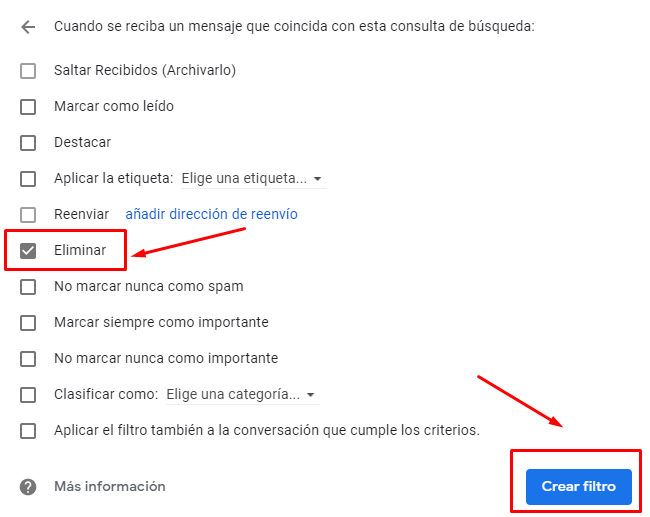
Task: Enable the Clasificar como checkbox
Action: click(28, 395)
